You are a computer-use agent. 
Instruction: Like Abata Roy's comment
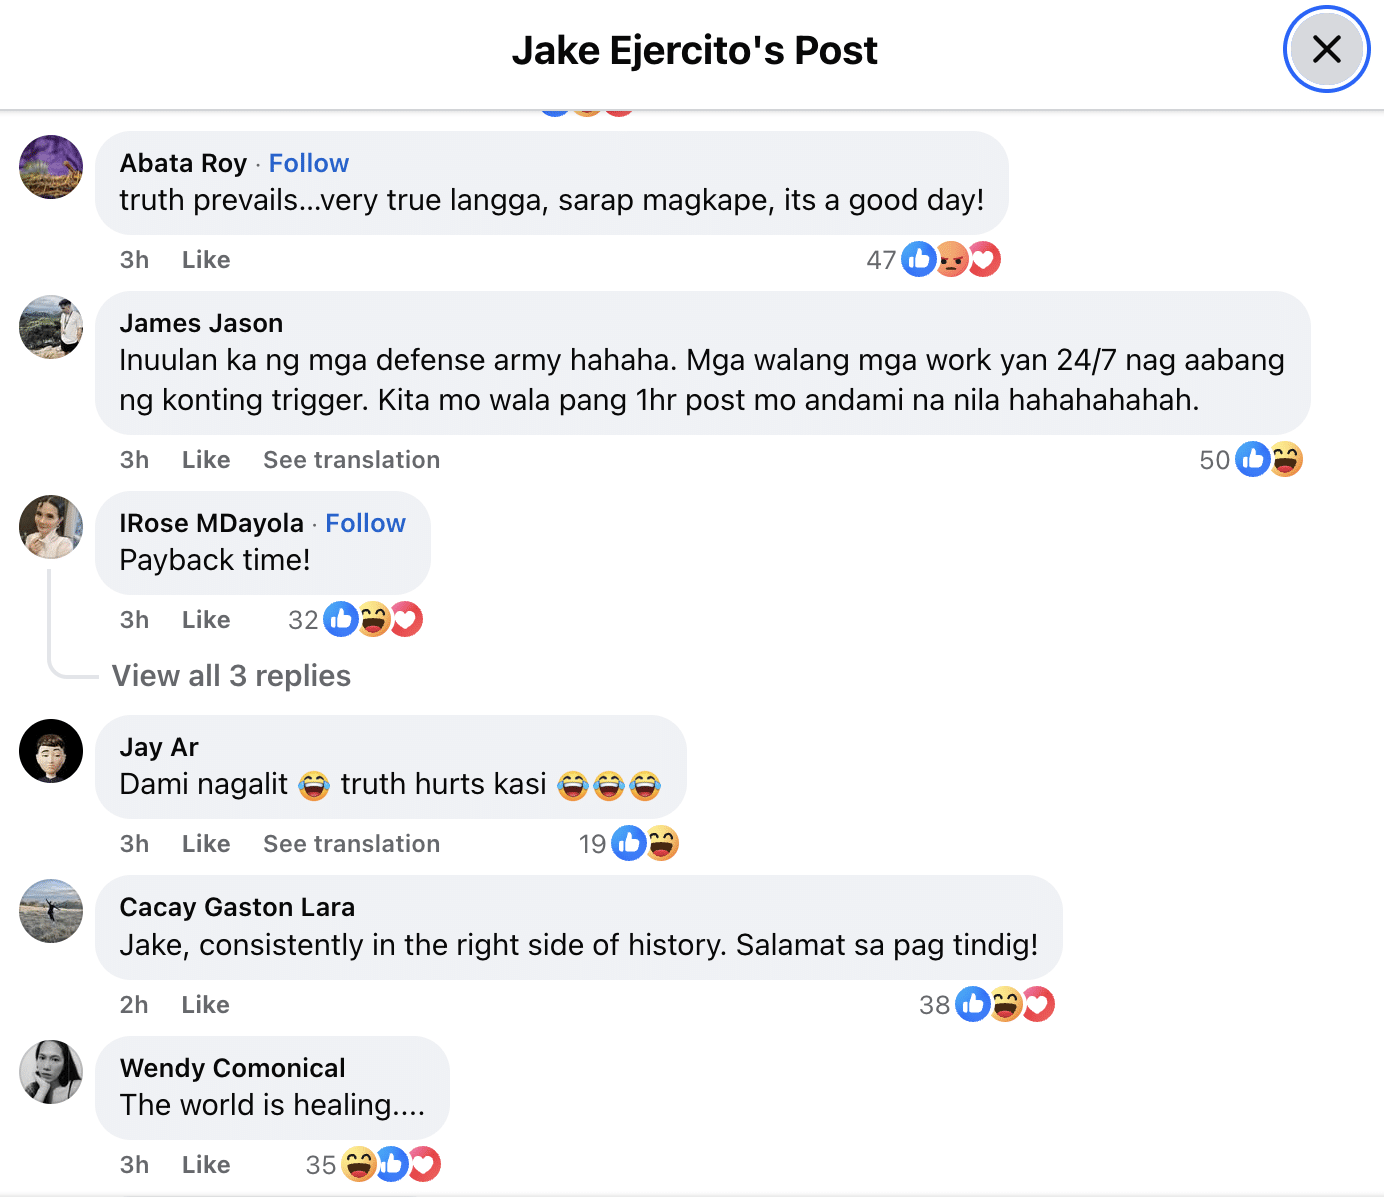coord(205,259)
